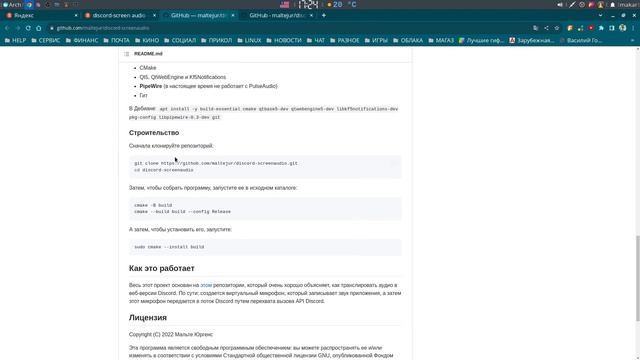Image resolution: width=640 pixels, height=360 pixels.
Task: Open the clock widget in the panel
Action: point(308,4)
